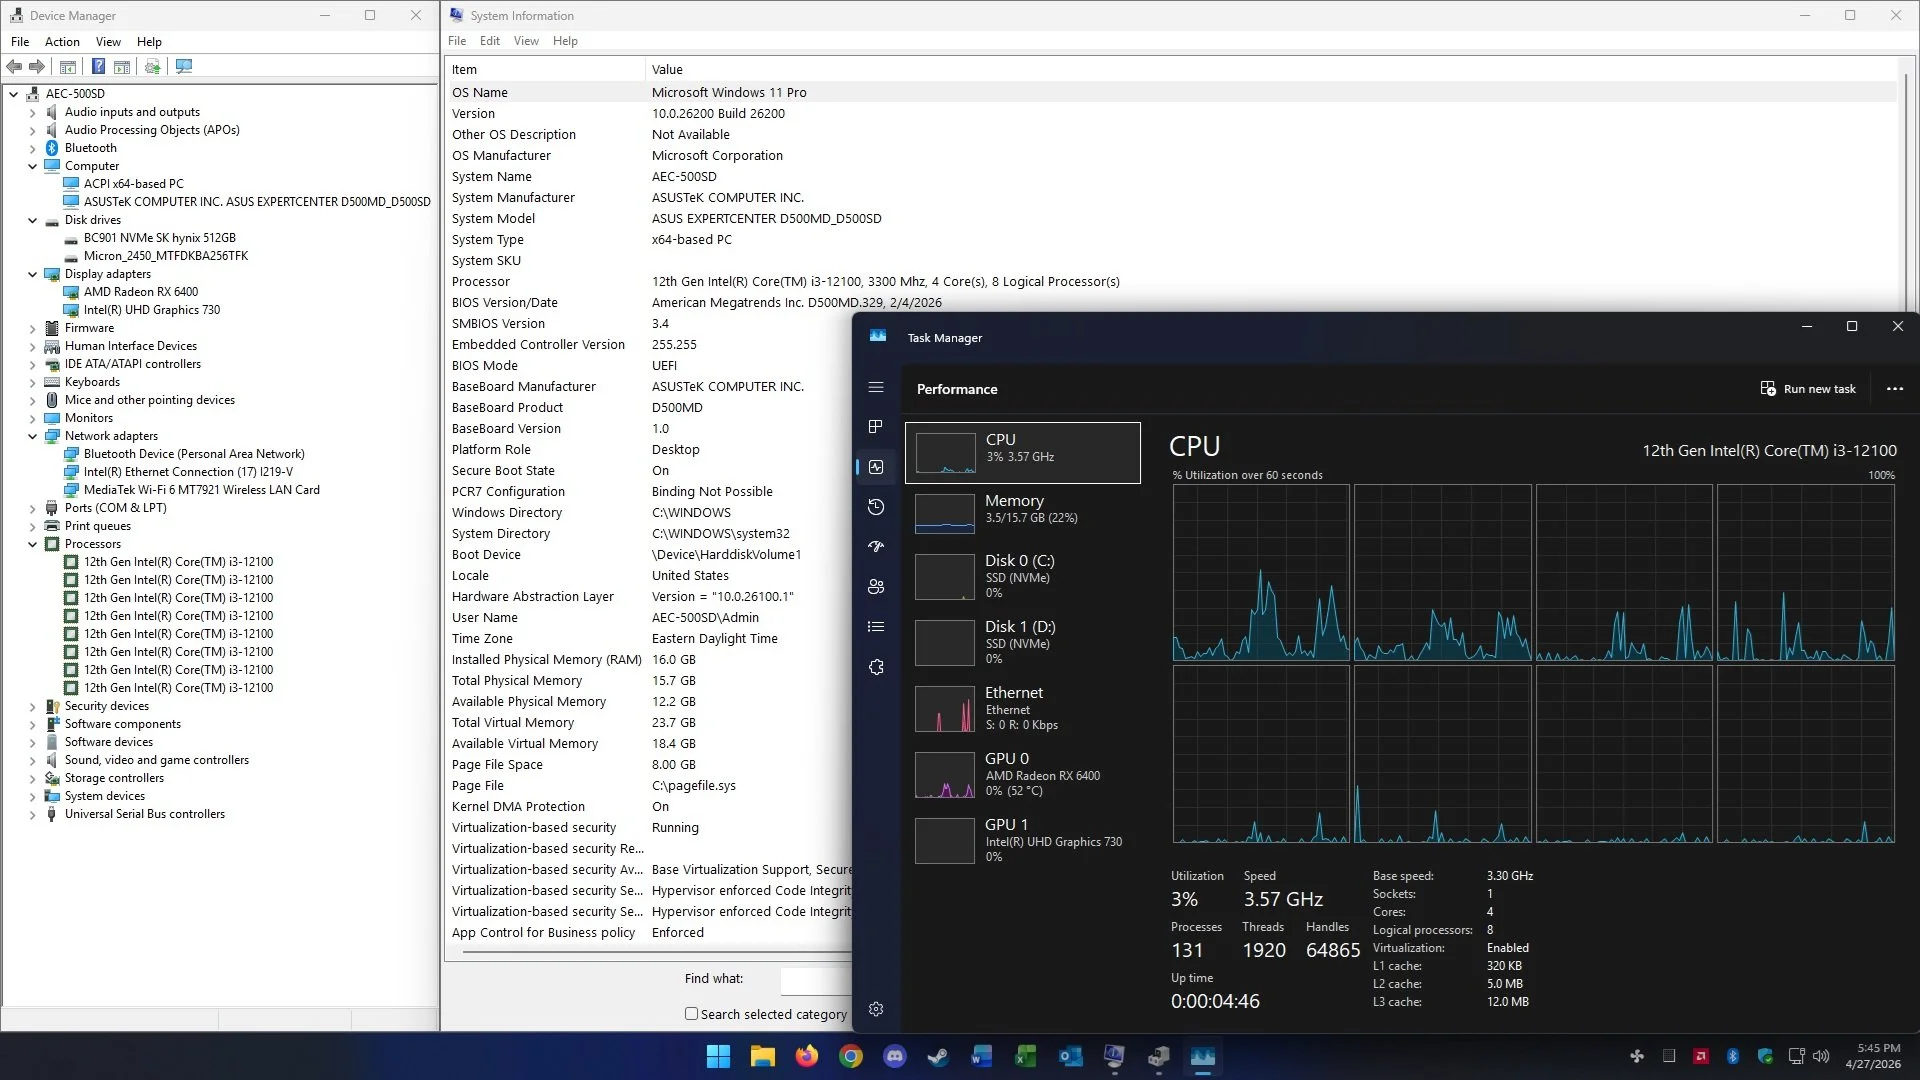Collapse the Network adapters category

tap(32, 436)
